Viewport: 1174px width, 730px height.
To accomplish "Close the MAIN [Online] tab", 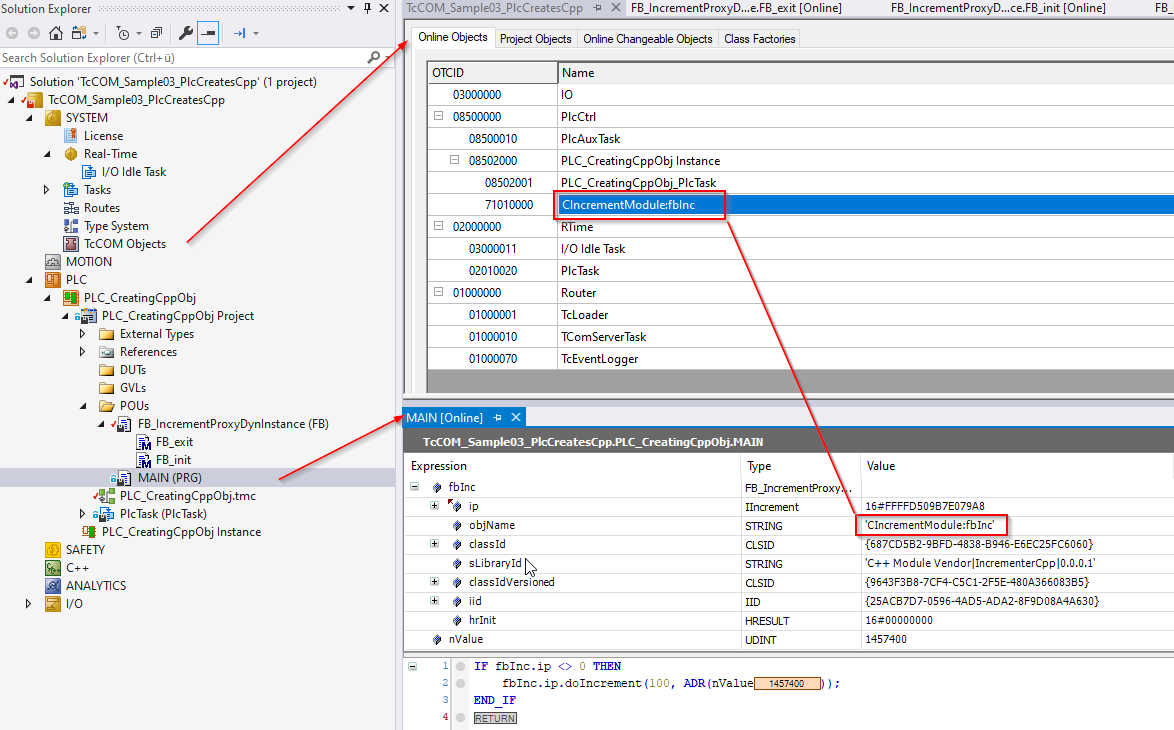I will [x=516, y=417].
